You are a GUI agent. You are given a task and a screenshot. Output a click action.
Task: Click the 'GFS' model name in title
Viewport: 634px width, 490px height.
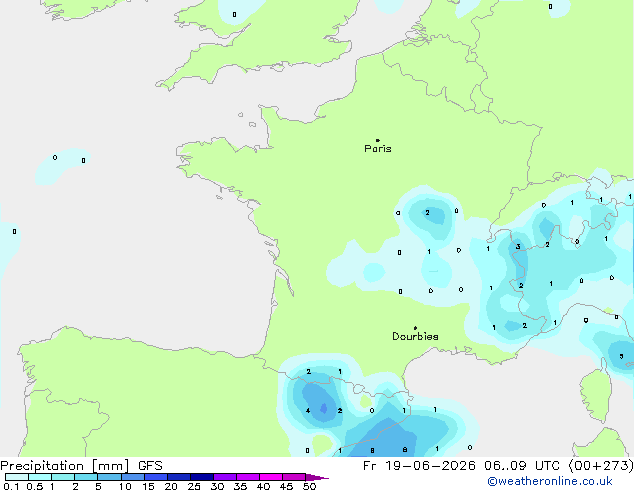pos(150,466)
